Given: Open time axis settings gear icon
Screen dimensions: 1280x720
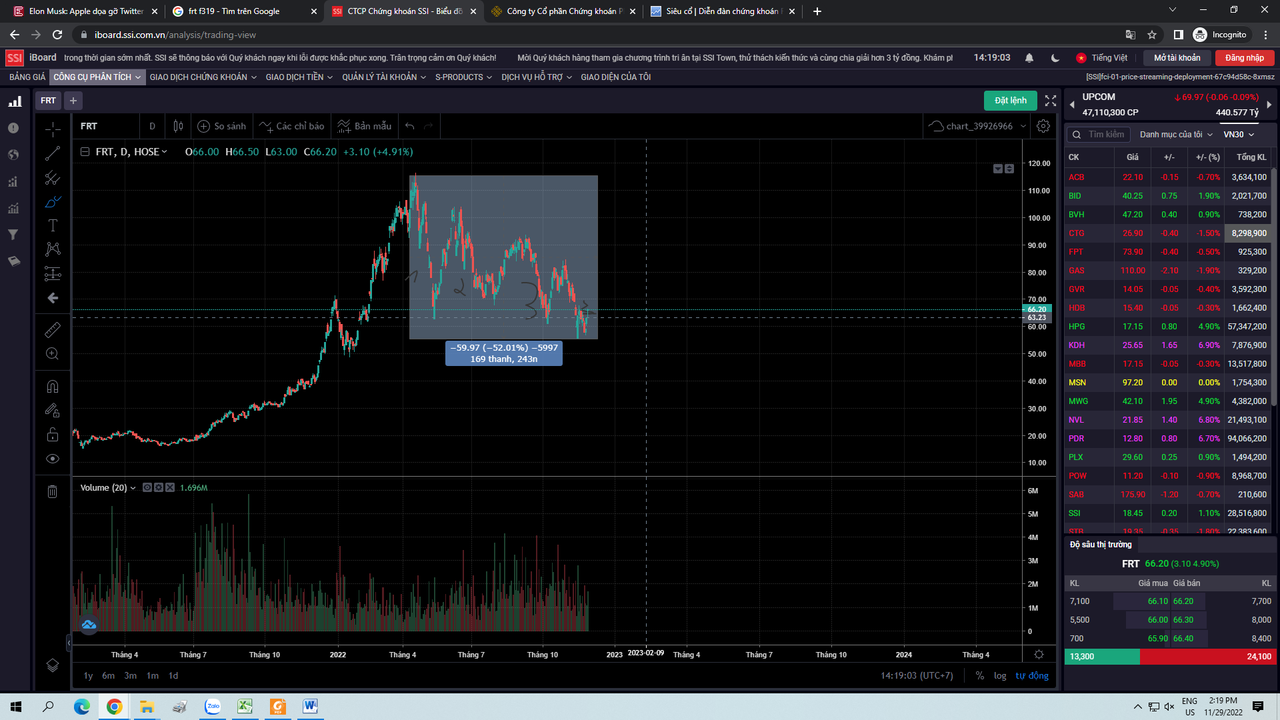Looking at the screenshot, I should (1039, 654).
